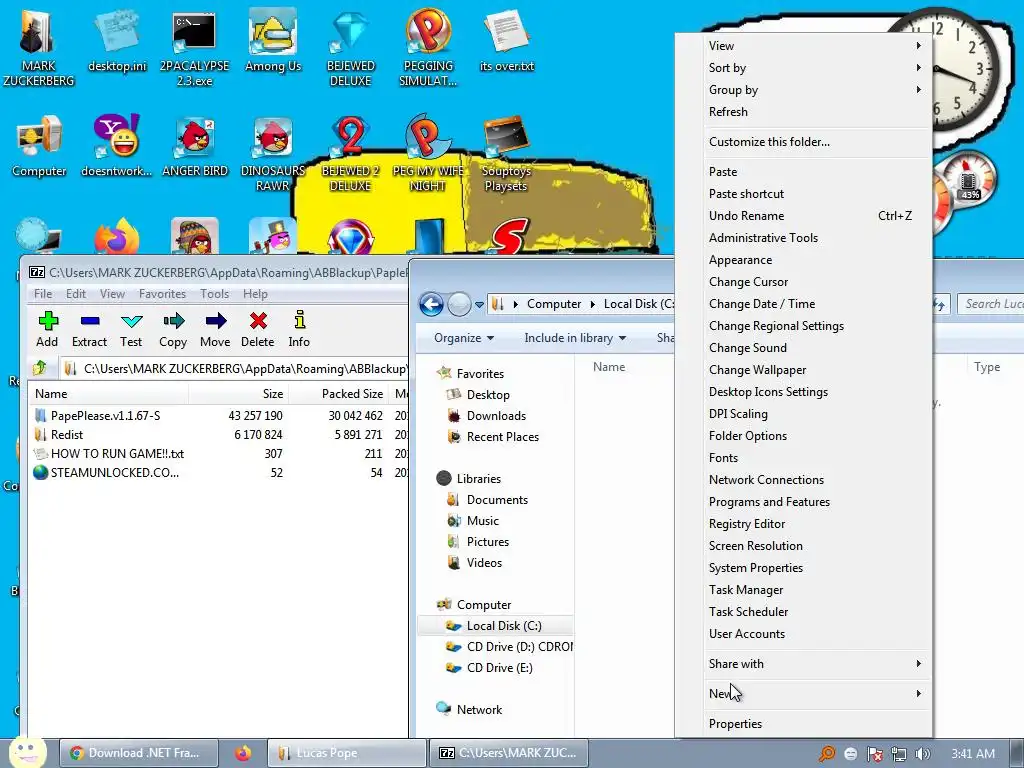The image size is (1024, 768).
Task: Switch to the 7-Zip taskbar button
Action: [x=509, y=753]
